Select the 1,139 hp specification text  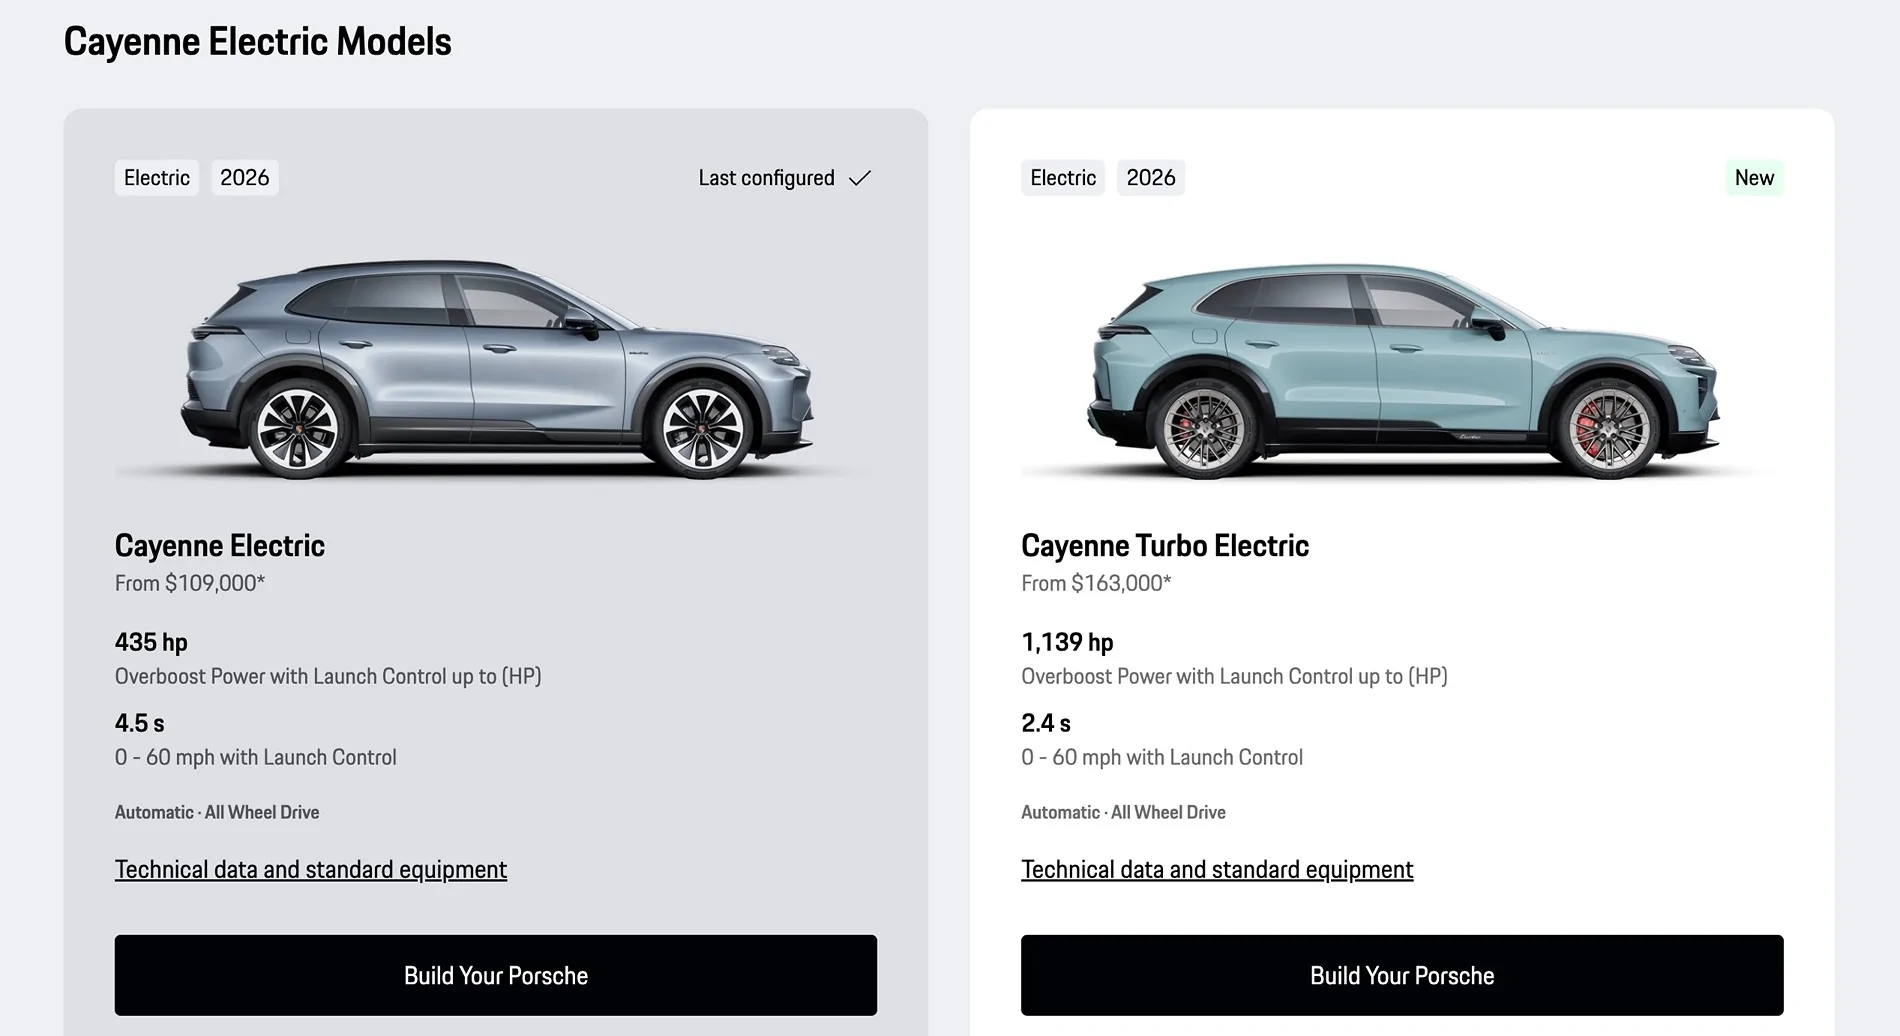click(1066, 641)
